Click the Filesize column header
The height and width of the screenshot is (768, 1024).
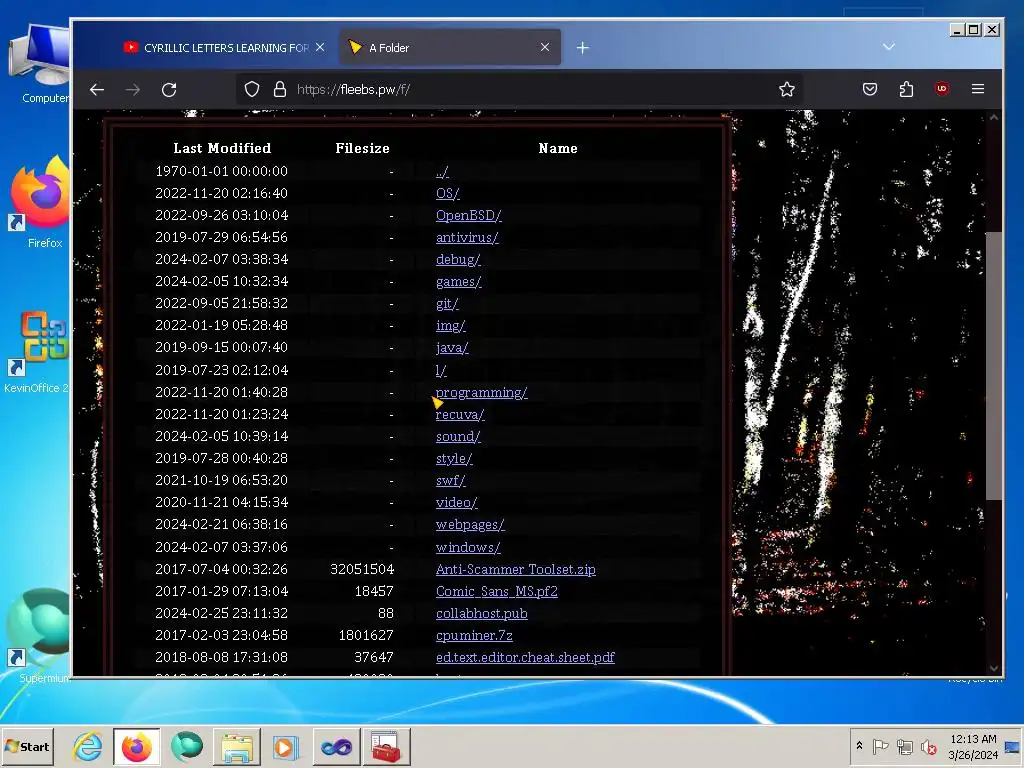pos(362,148)
